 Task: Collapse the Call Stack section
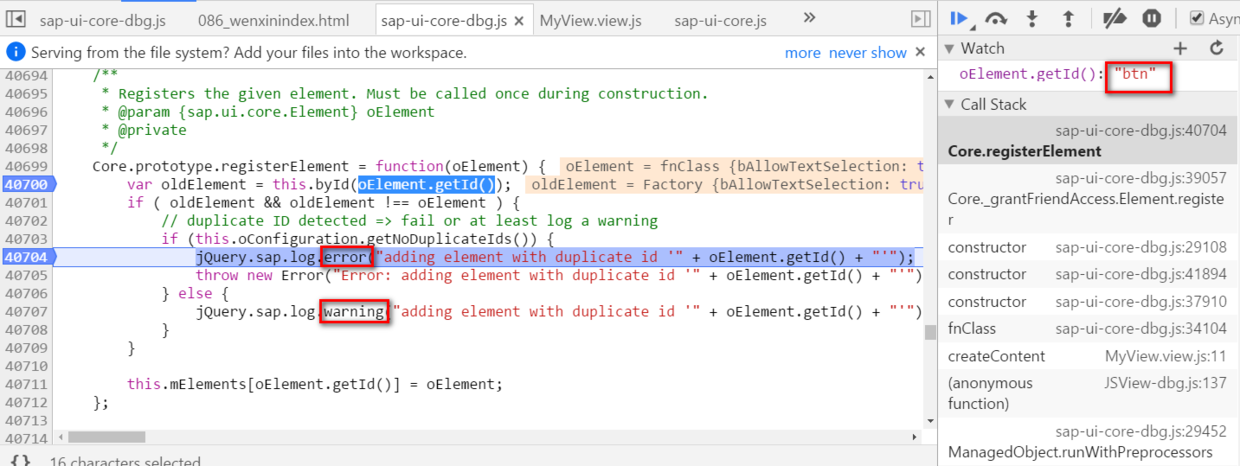click(x=950, y=104)
